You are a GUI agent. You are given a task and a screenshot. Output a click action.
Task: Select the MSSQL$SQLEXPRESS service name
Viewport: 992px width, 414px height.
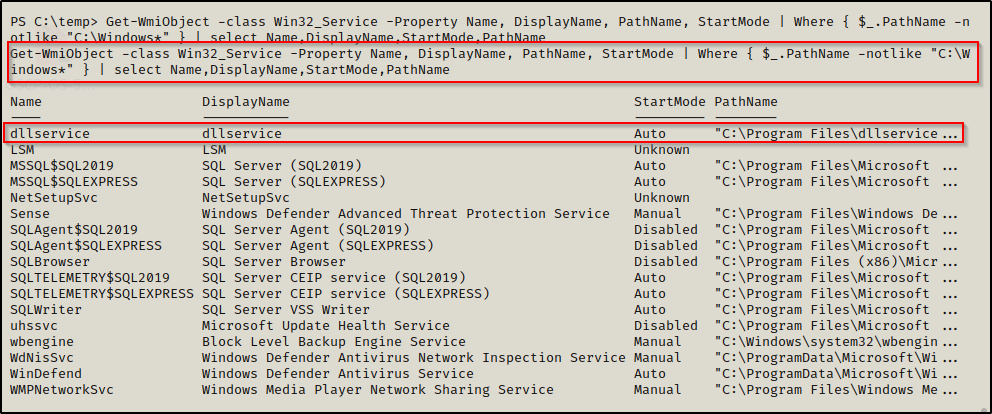pos(74,182)
